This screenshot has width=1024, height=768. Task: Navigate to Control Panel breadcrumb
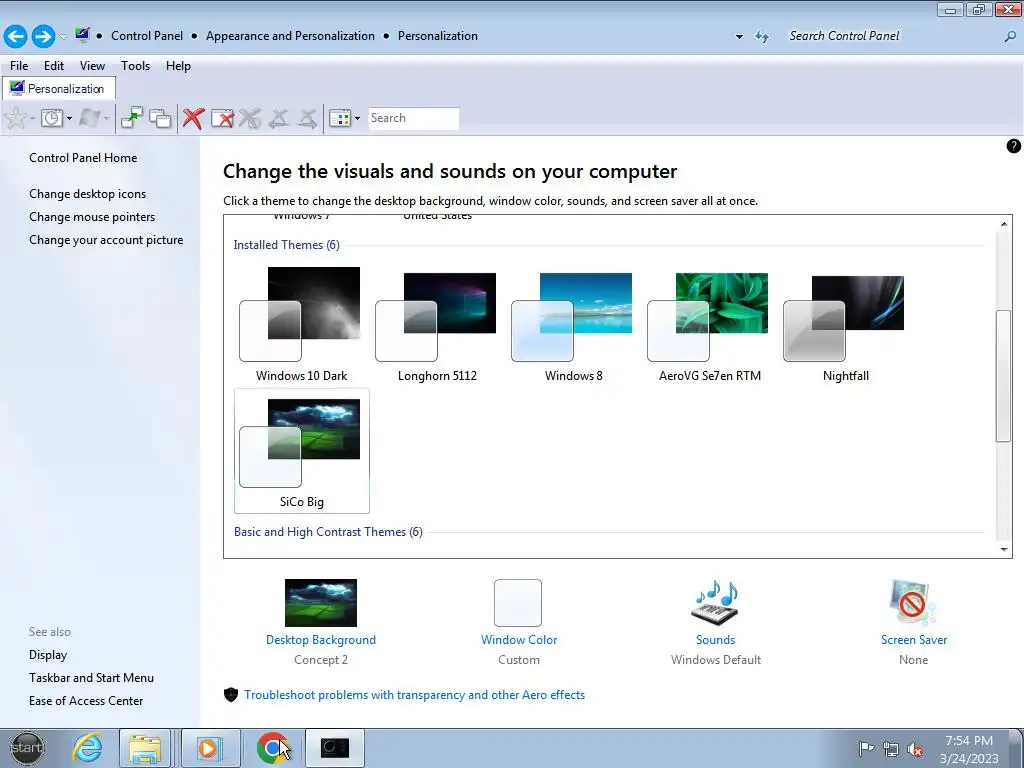[147, 36]
